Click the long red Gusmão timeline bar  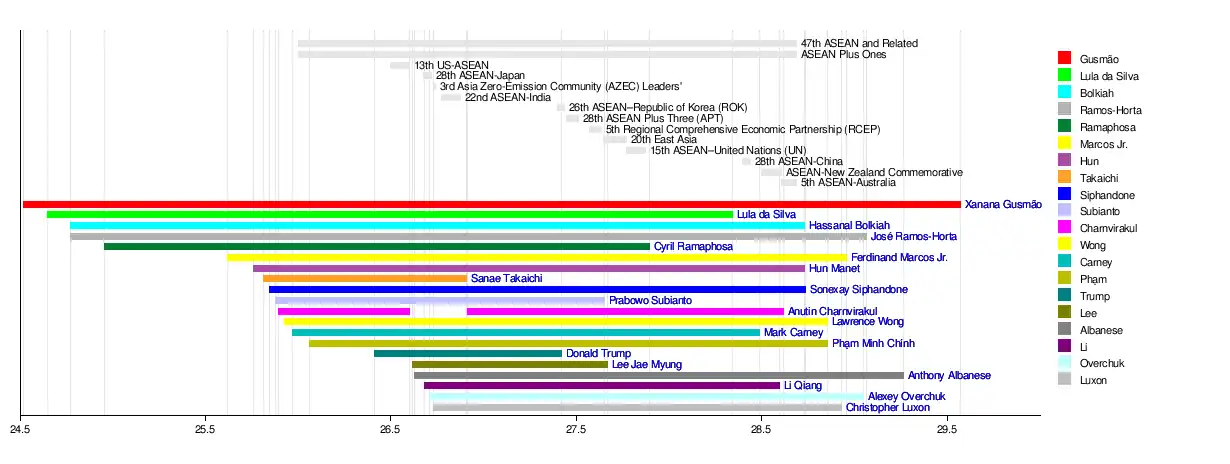492,204
